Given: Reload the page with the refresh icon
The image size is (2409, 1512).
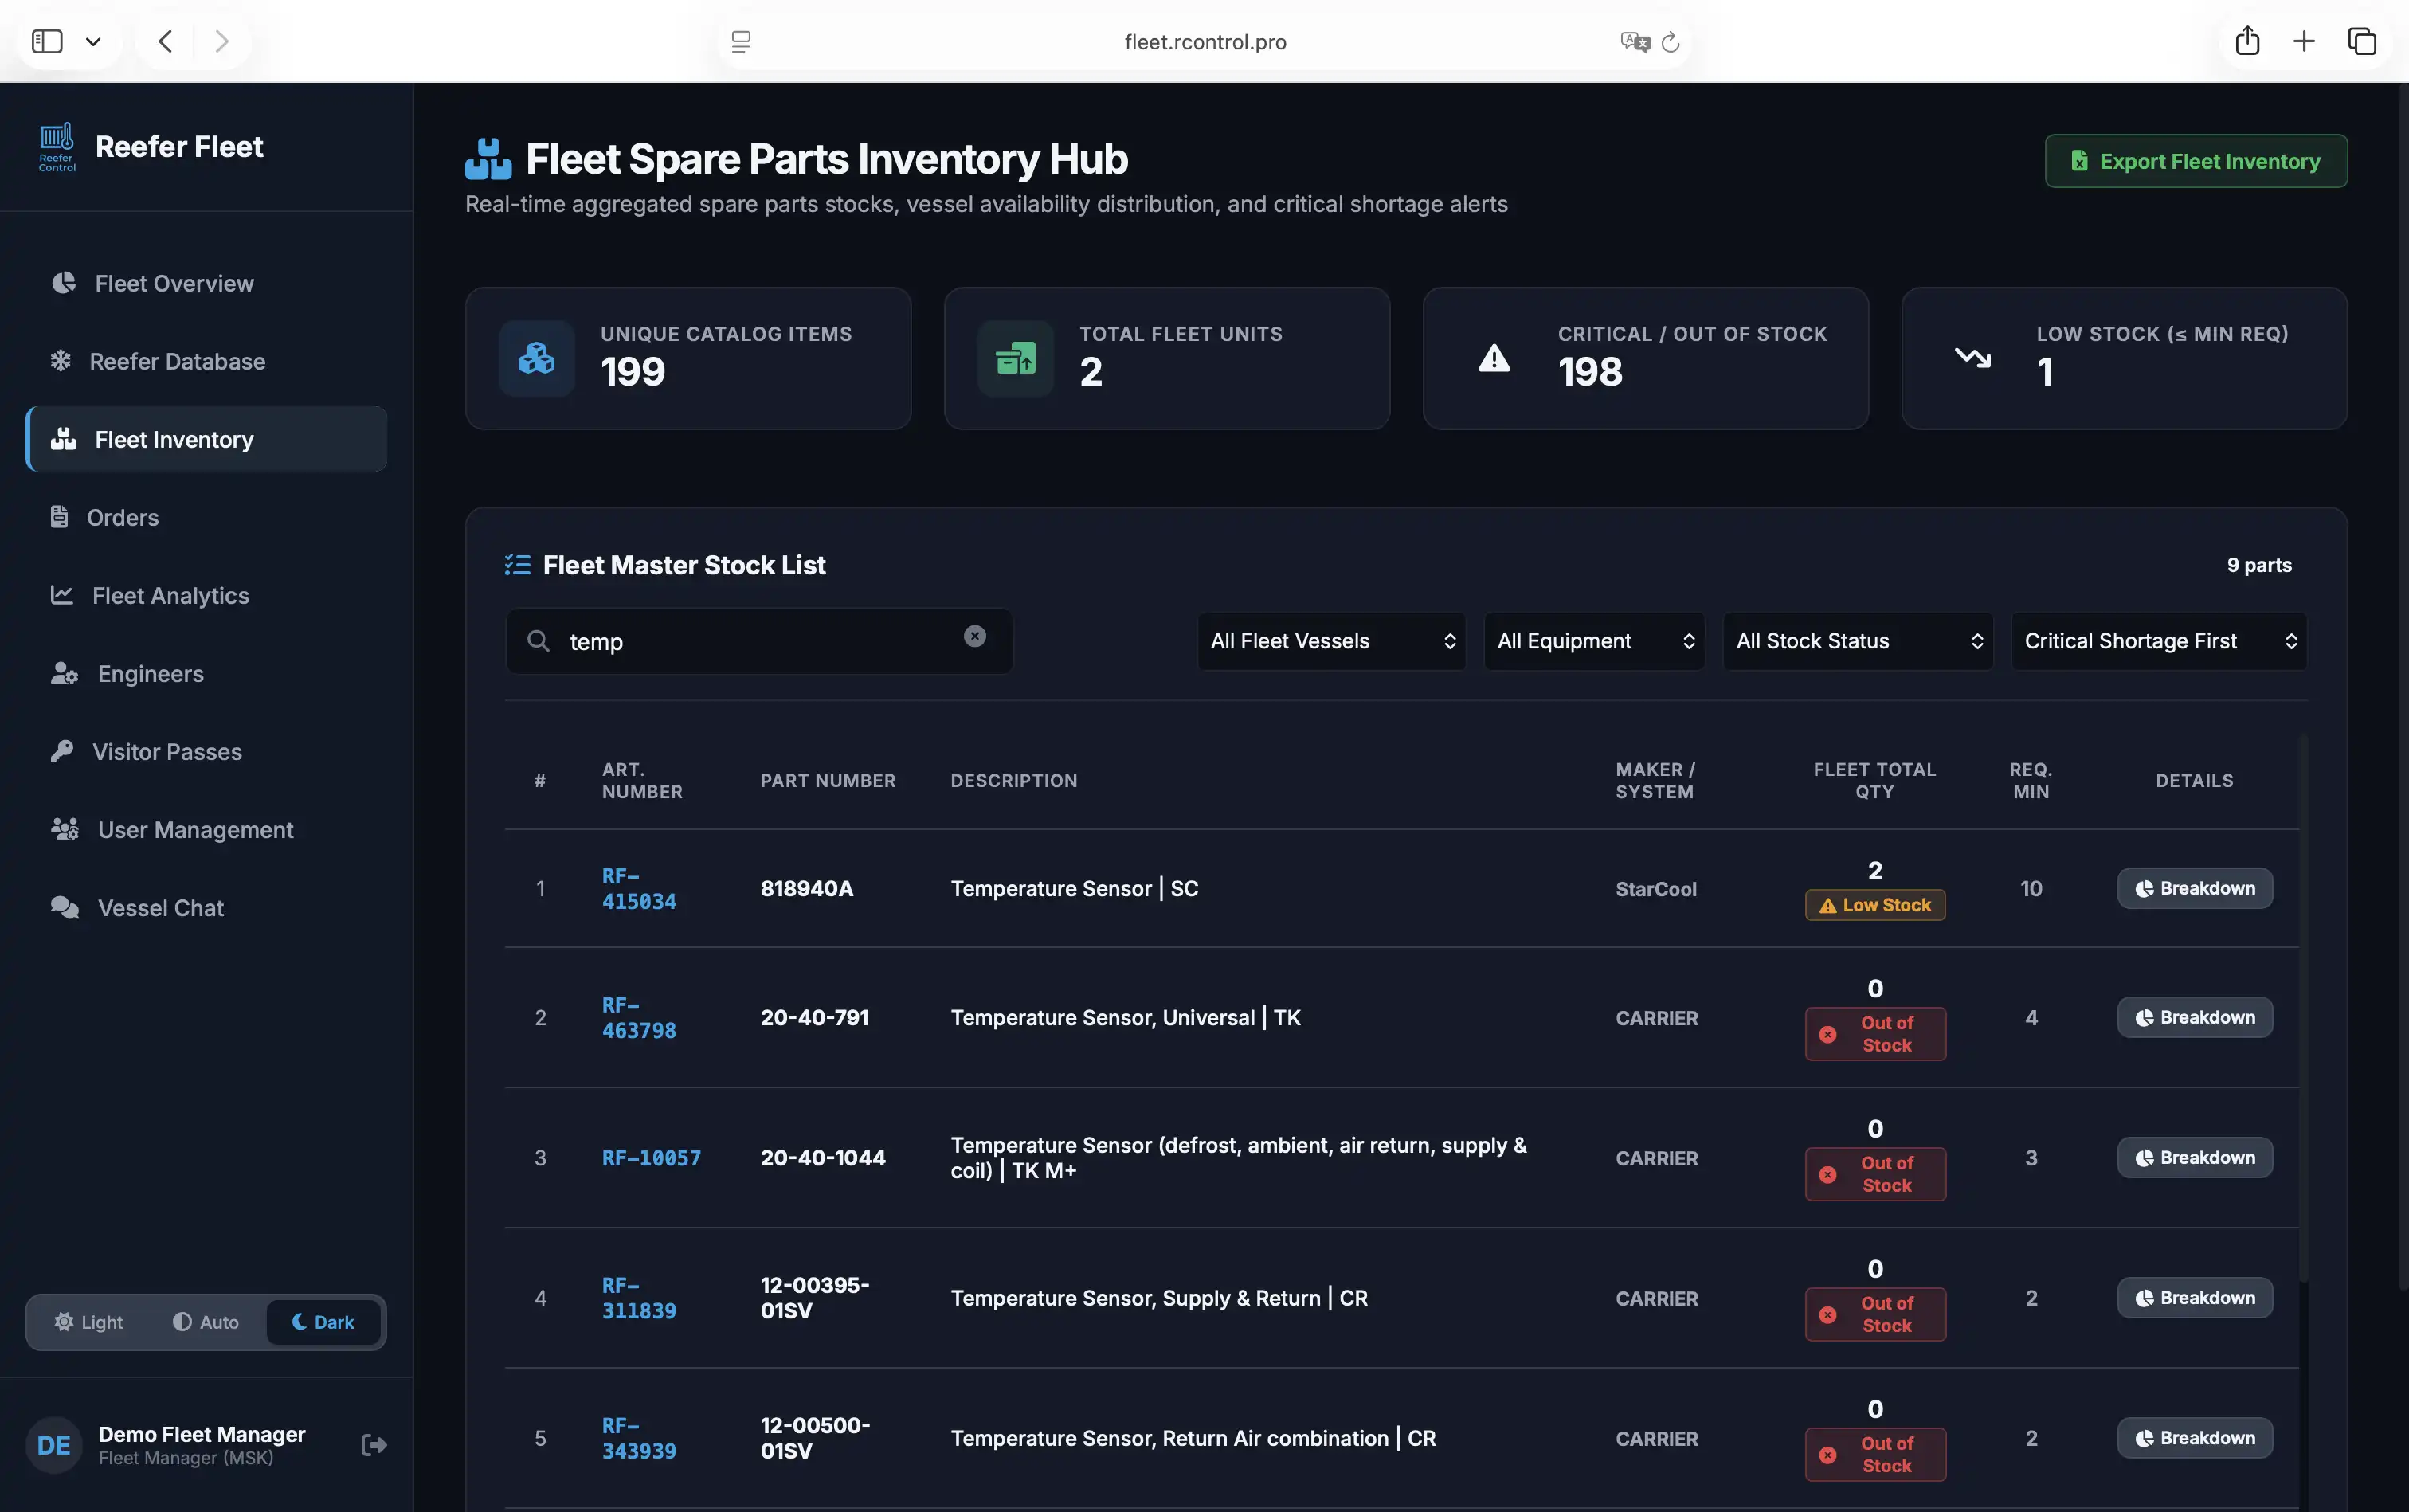Looking at the screenshot, I should [1670, 42].
